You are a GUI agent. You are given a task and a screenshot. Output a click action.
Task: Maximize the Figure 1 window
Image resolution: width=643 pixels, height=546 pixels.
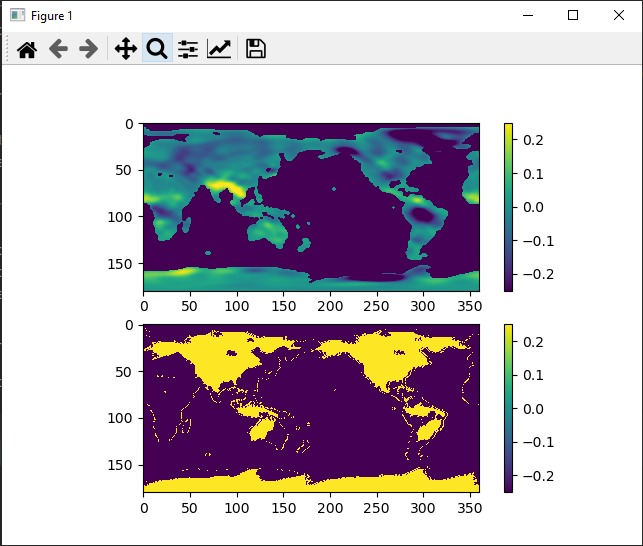pyautogui.click(x=573, y=15)
